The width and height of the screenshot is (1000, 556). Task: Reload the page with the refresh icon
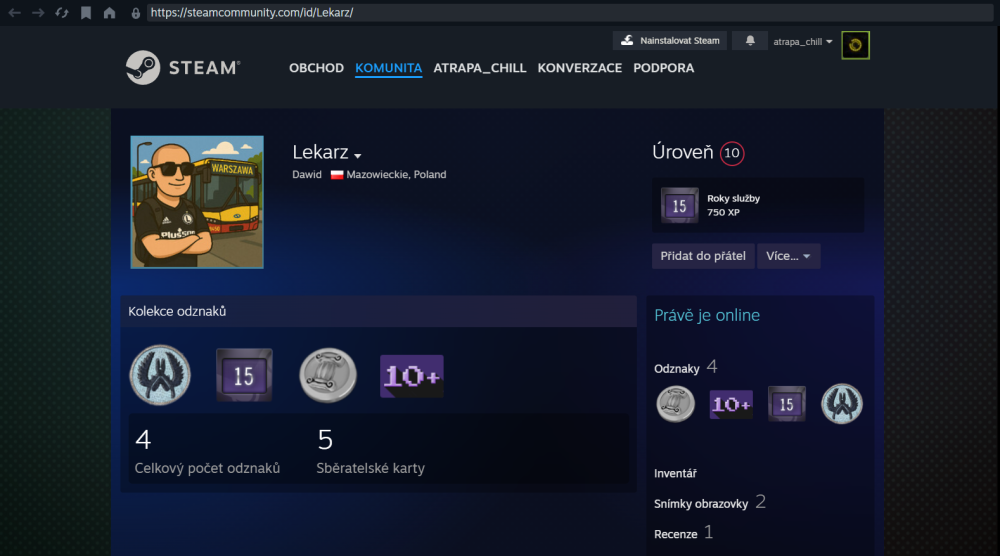click(62, 13)
